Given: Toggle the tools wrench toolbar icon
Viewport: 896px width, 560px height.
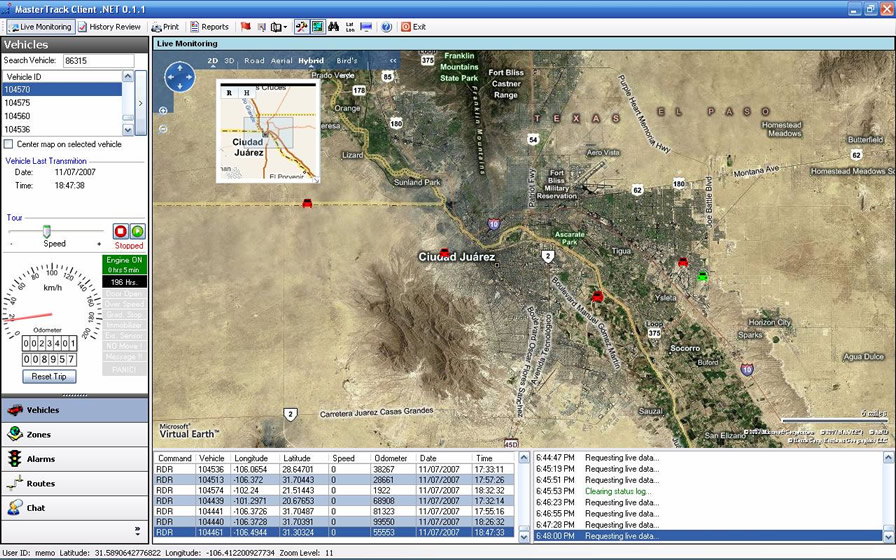Looking at the screenshot, I should [302, 27].
